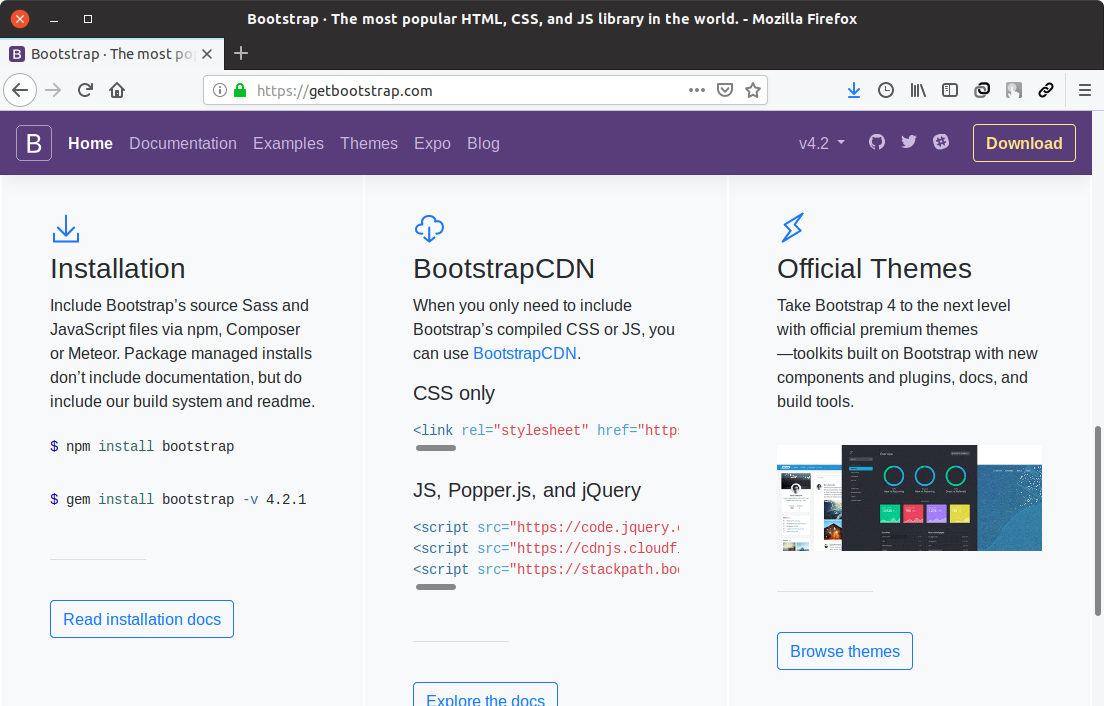Go back to previous page
The height and width of the screenshot is (706, 1104).
point(20,90)
